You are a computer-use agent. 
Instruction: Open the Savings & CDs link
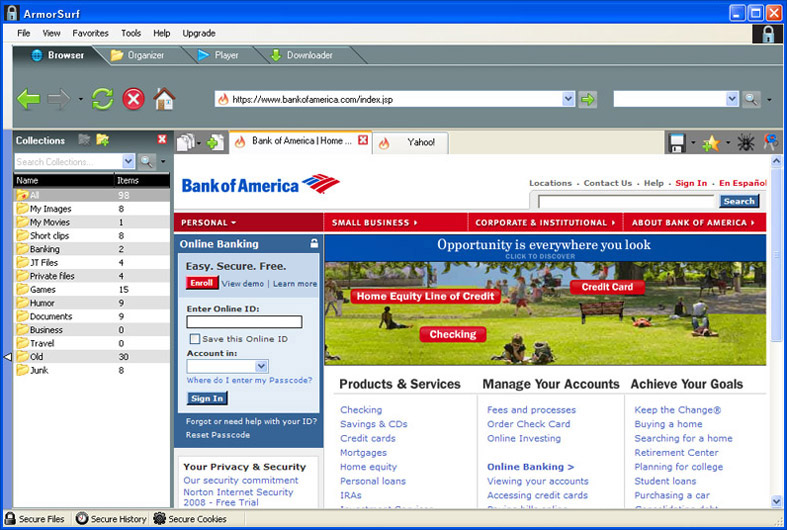pyautogui.click(x=373, y=424)
